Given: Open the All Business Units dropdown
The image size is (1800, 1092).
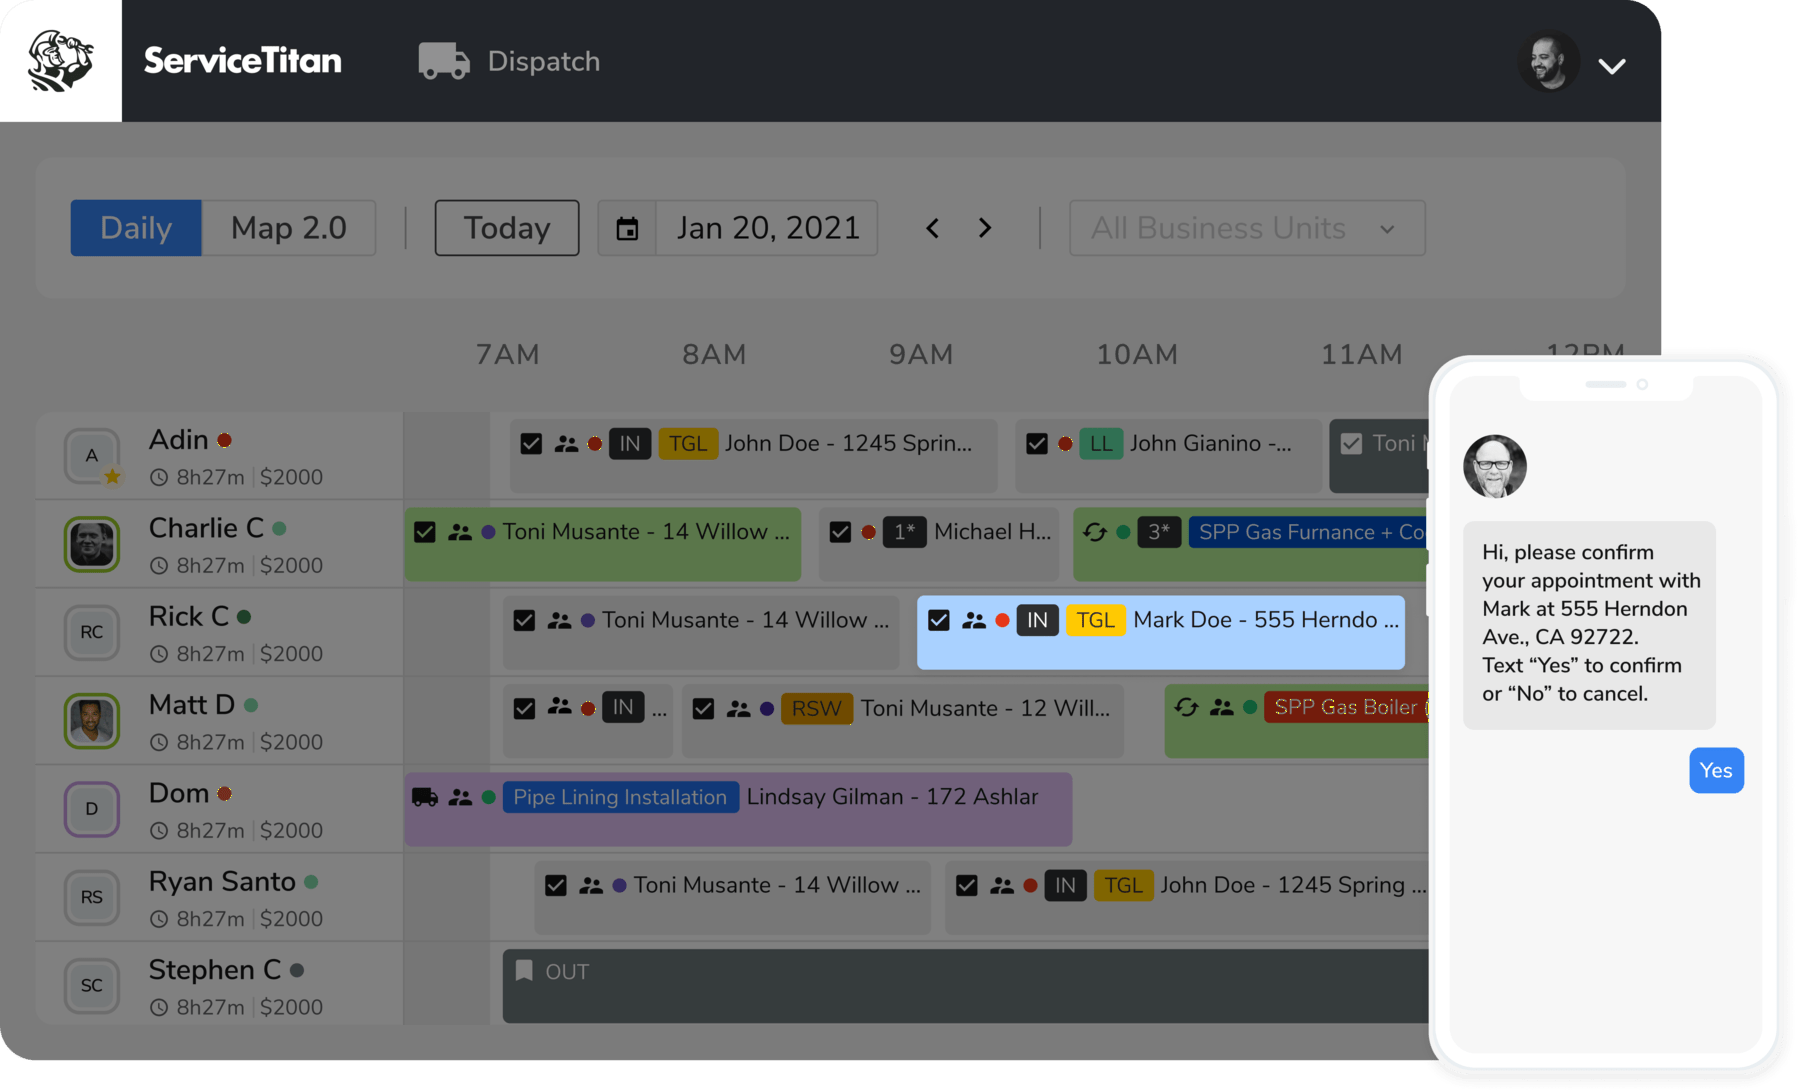Looking at the screenshot, I should click(x=1247, y=228).
